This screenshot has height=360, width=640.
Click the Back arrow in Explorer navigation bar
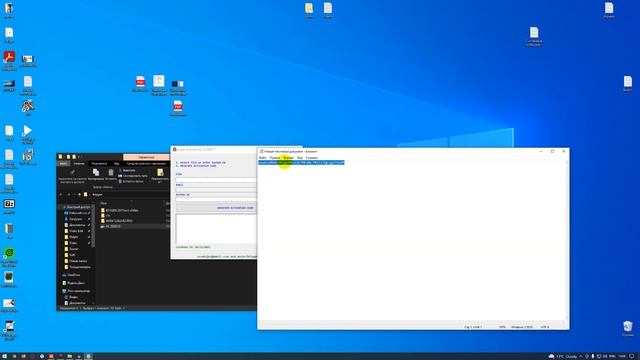(x=61, y=195)
